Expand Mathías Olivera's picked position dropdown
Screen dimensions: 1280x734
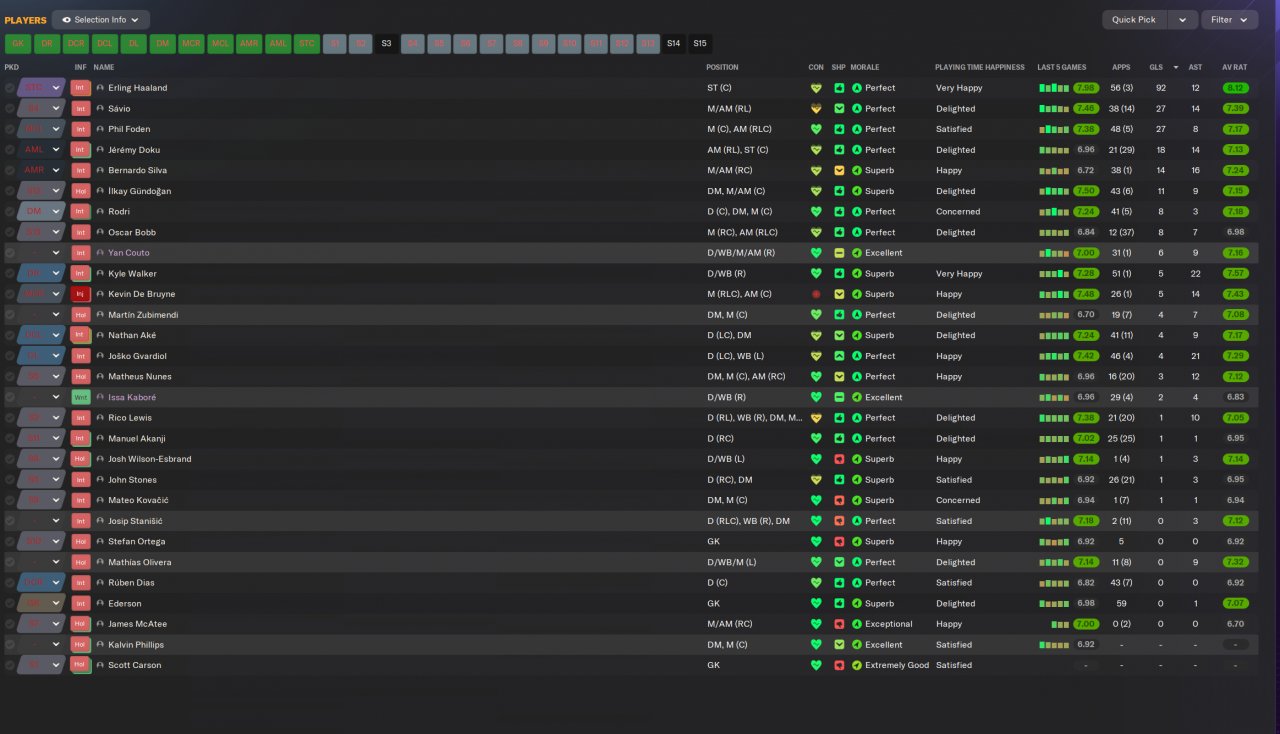coord(57,562)
